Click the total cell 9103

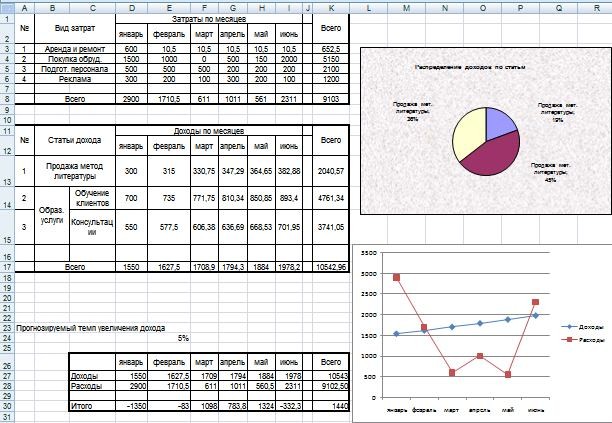331,99
